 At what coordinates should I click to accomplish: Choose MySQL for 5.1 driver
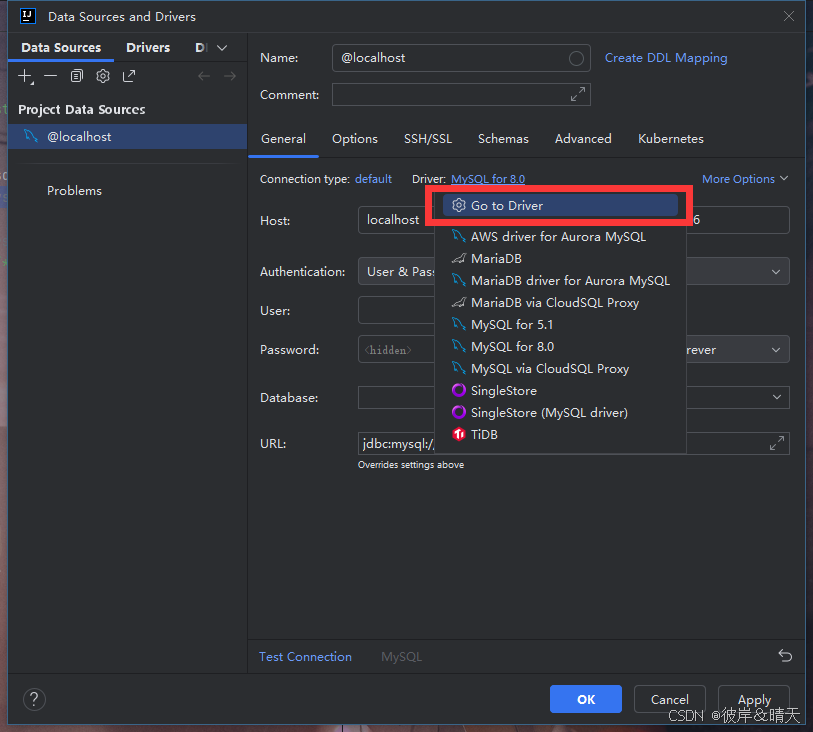click(560, 325)
